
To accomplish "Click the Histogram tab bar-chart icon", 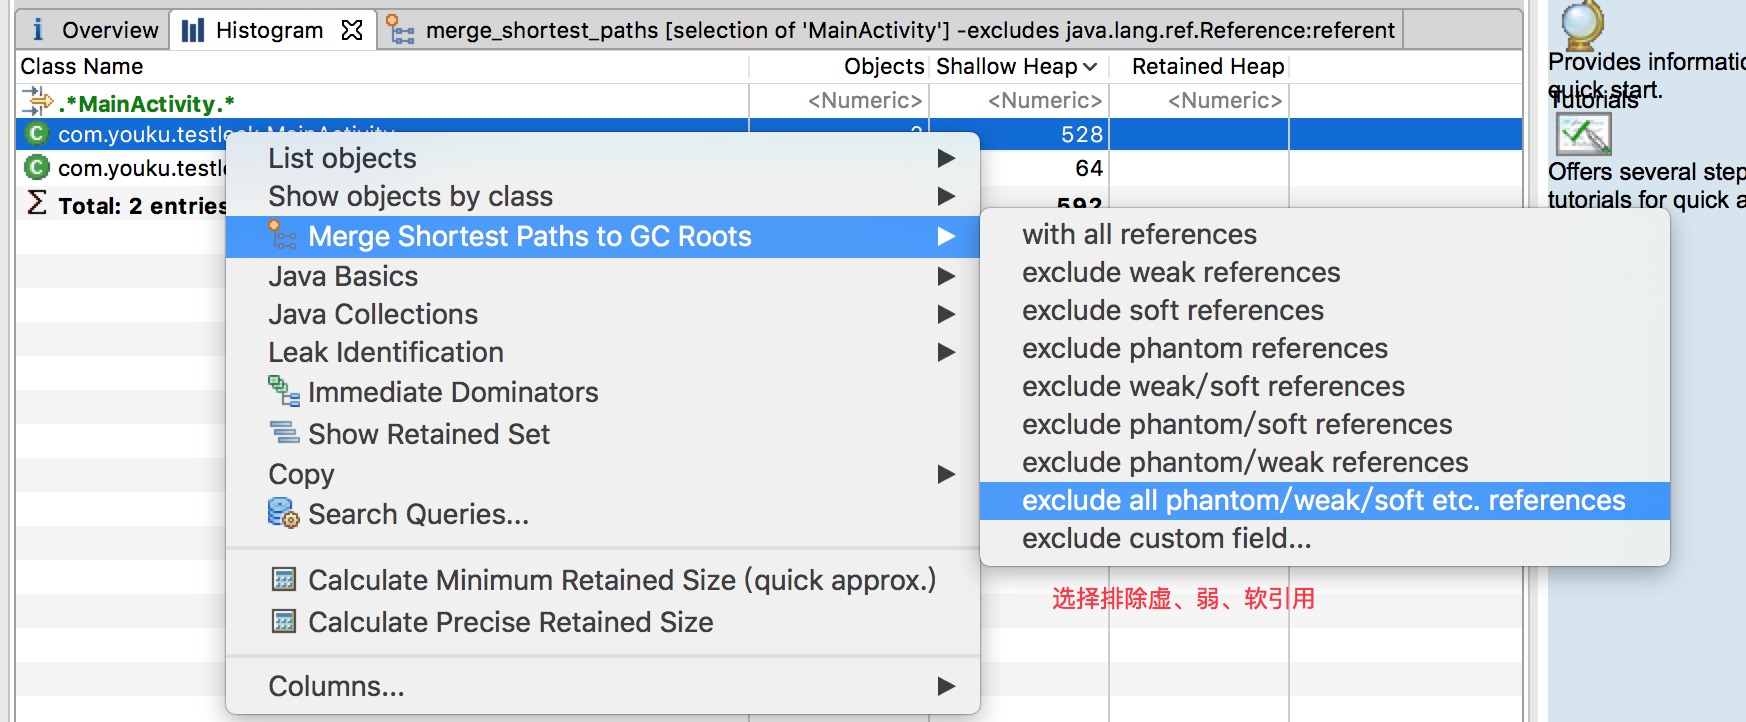I will pos(193,31).
